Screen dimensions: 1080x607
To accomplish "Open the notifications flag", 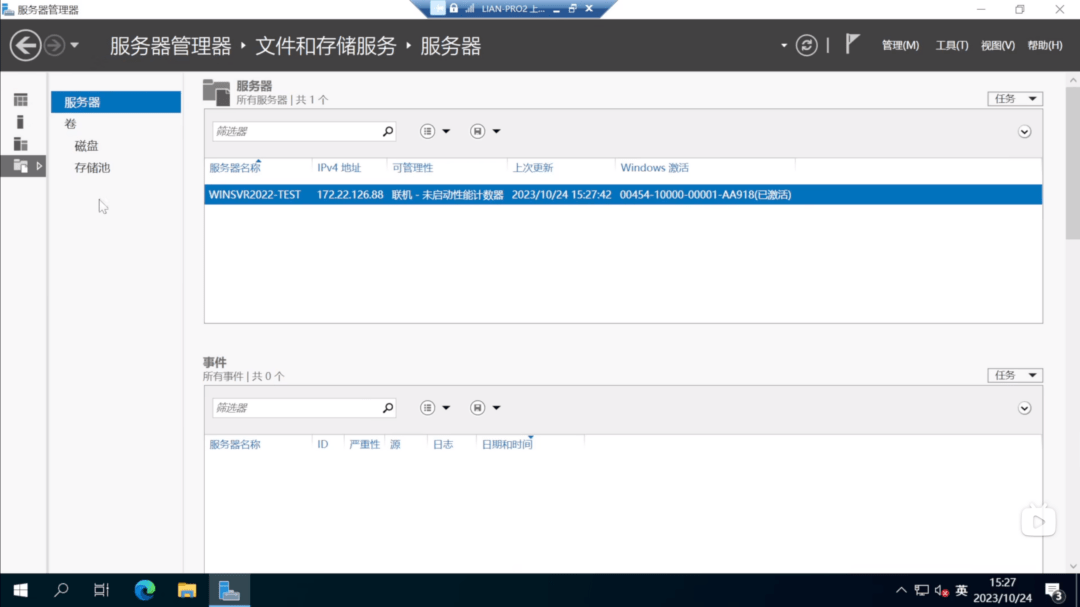I will tap(851, 44).
